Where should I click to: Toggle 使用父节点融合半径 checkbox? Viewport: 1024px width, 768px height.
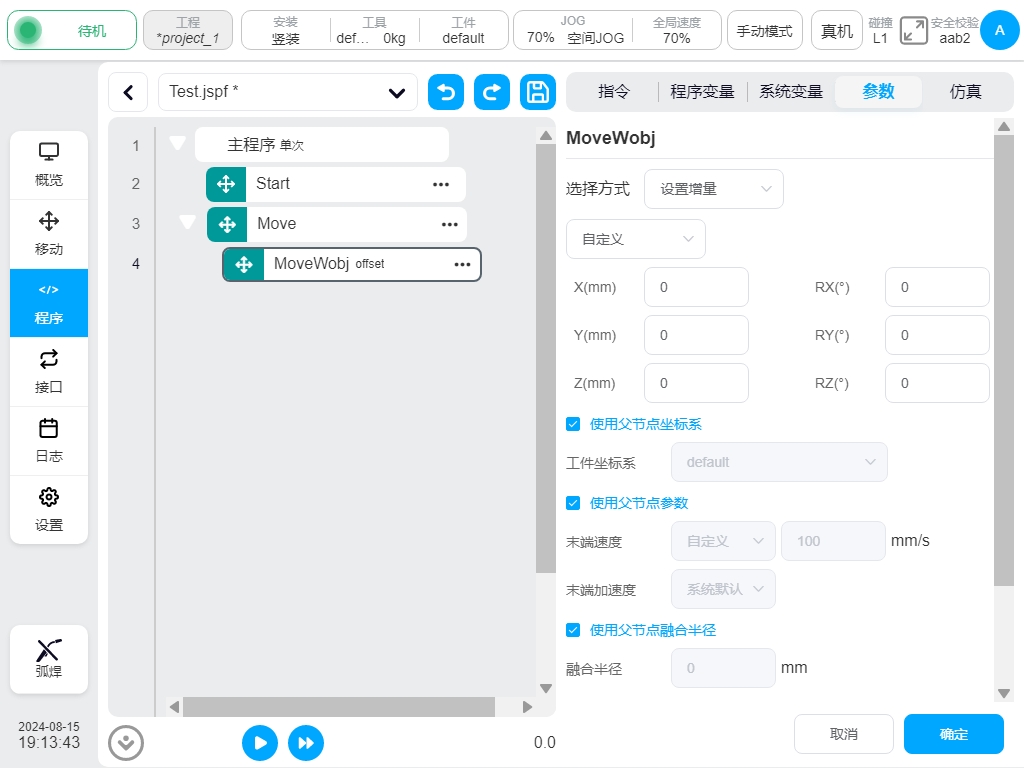(573, 630)
